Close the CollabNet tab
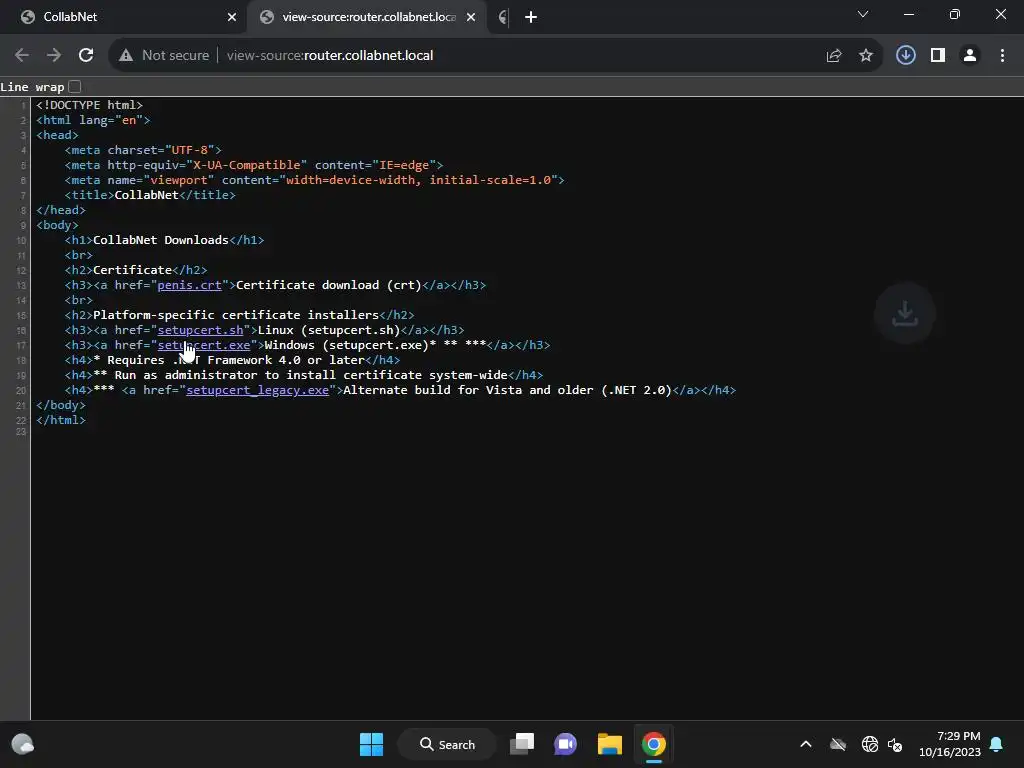 click(232, 17)
